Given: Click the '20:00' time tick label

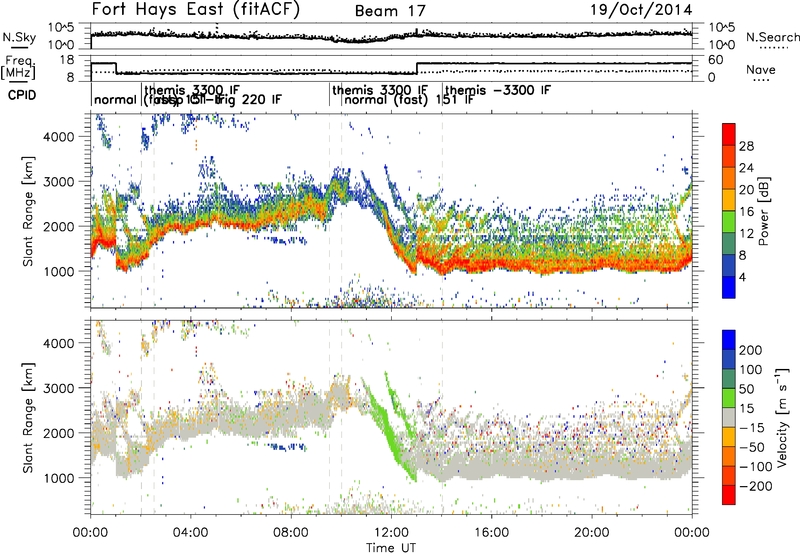Looking at the screenshot, I should [592, 533].
